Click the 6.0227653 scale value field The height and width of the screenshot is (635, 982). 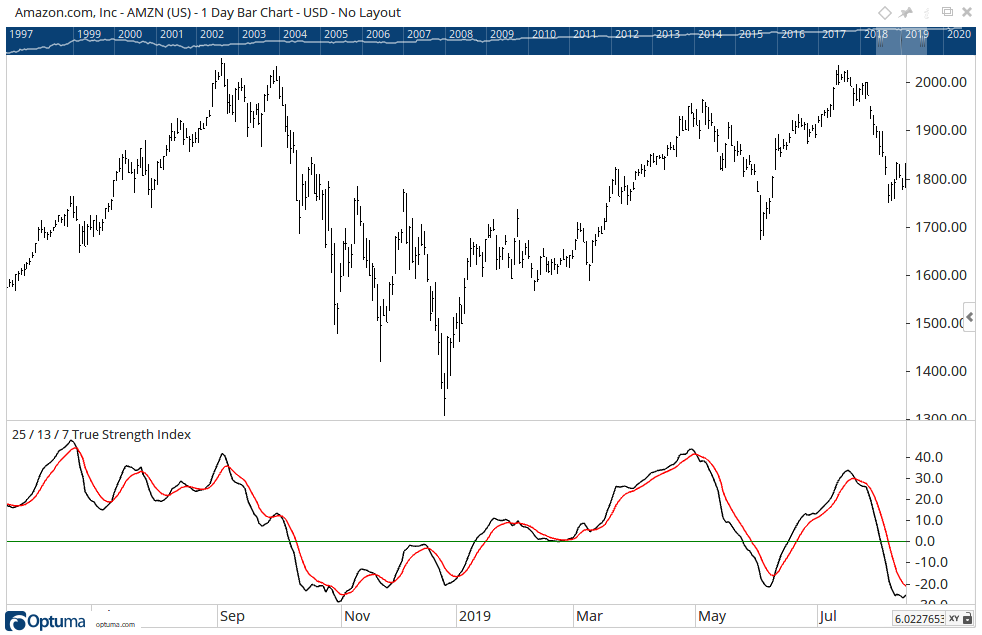(919, 619)
